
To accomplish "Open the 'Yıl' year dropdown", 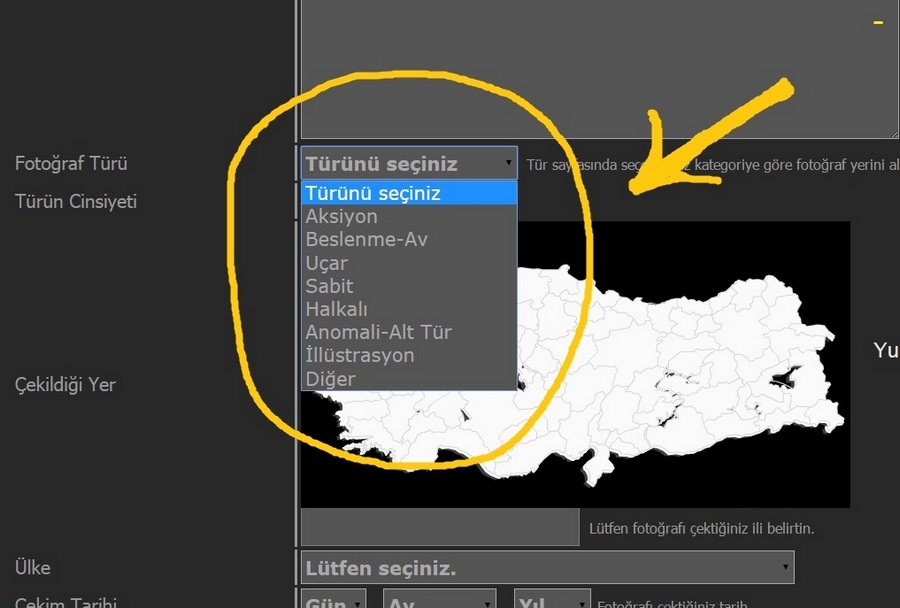I will 552,601.
